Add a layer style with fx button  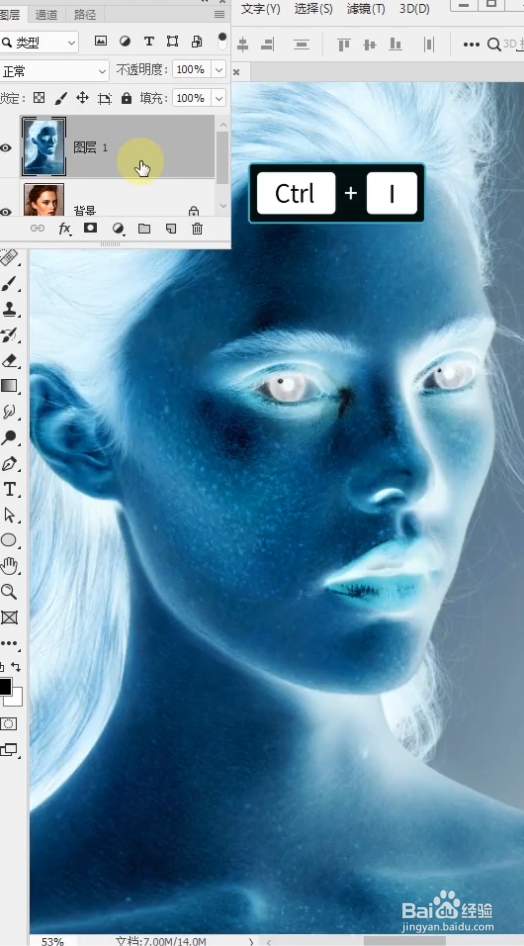click(x=65, y=228)
